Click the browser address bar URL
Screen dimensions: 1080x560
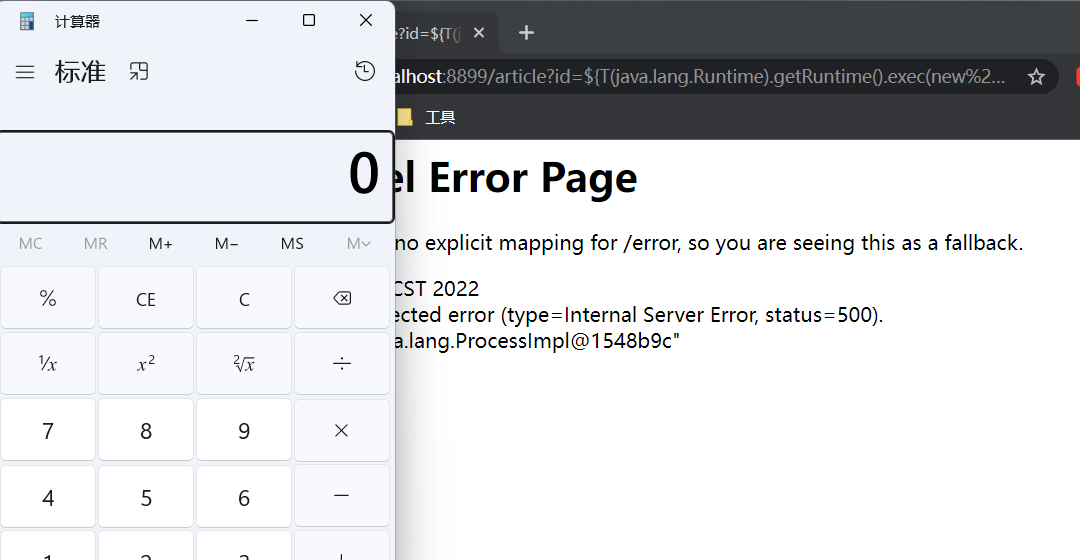[699, 76]
